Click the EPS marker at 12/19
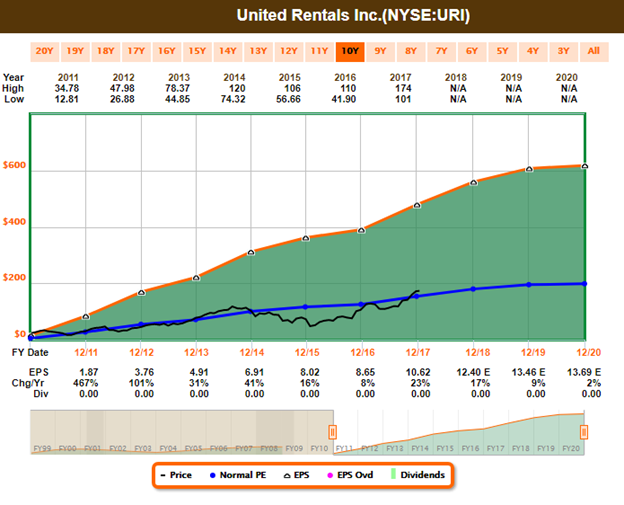 tap(529, 169)
